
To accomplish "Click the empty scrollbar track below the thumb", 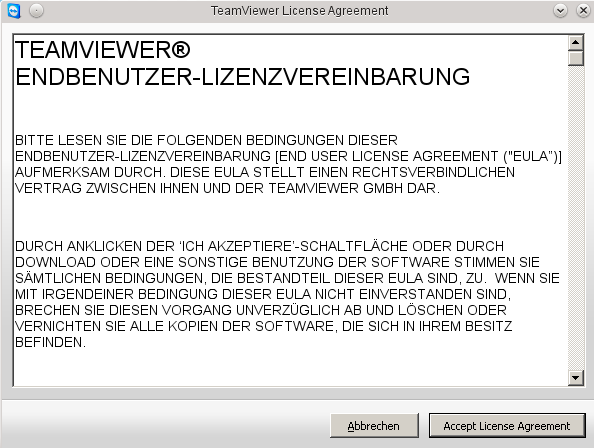I will (x=576, y=218).
